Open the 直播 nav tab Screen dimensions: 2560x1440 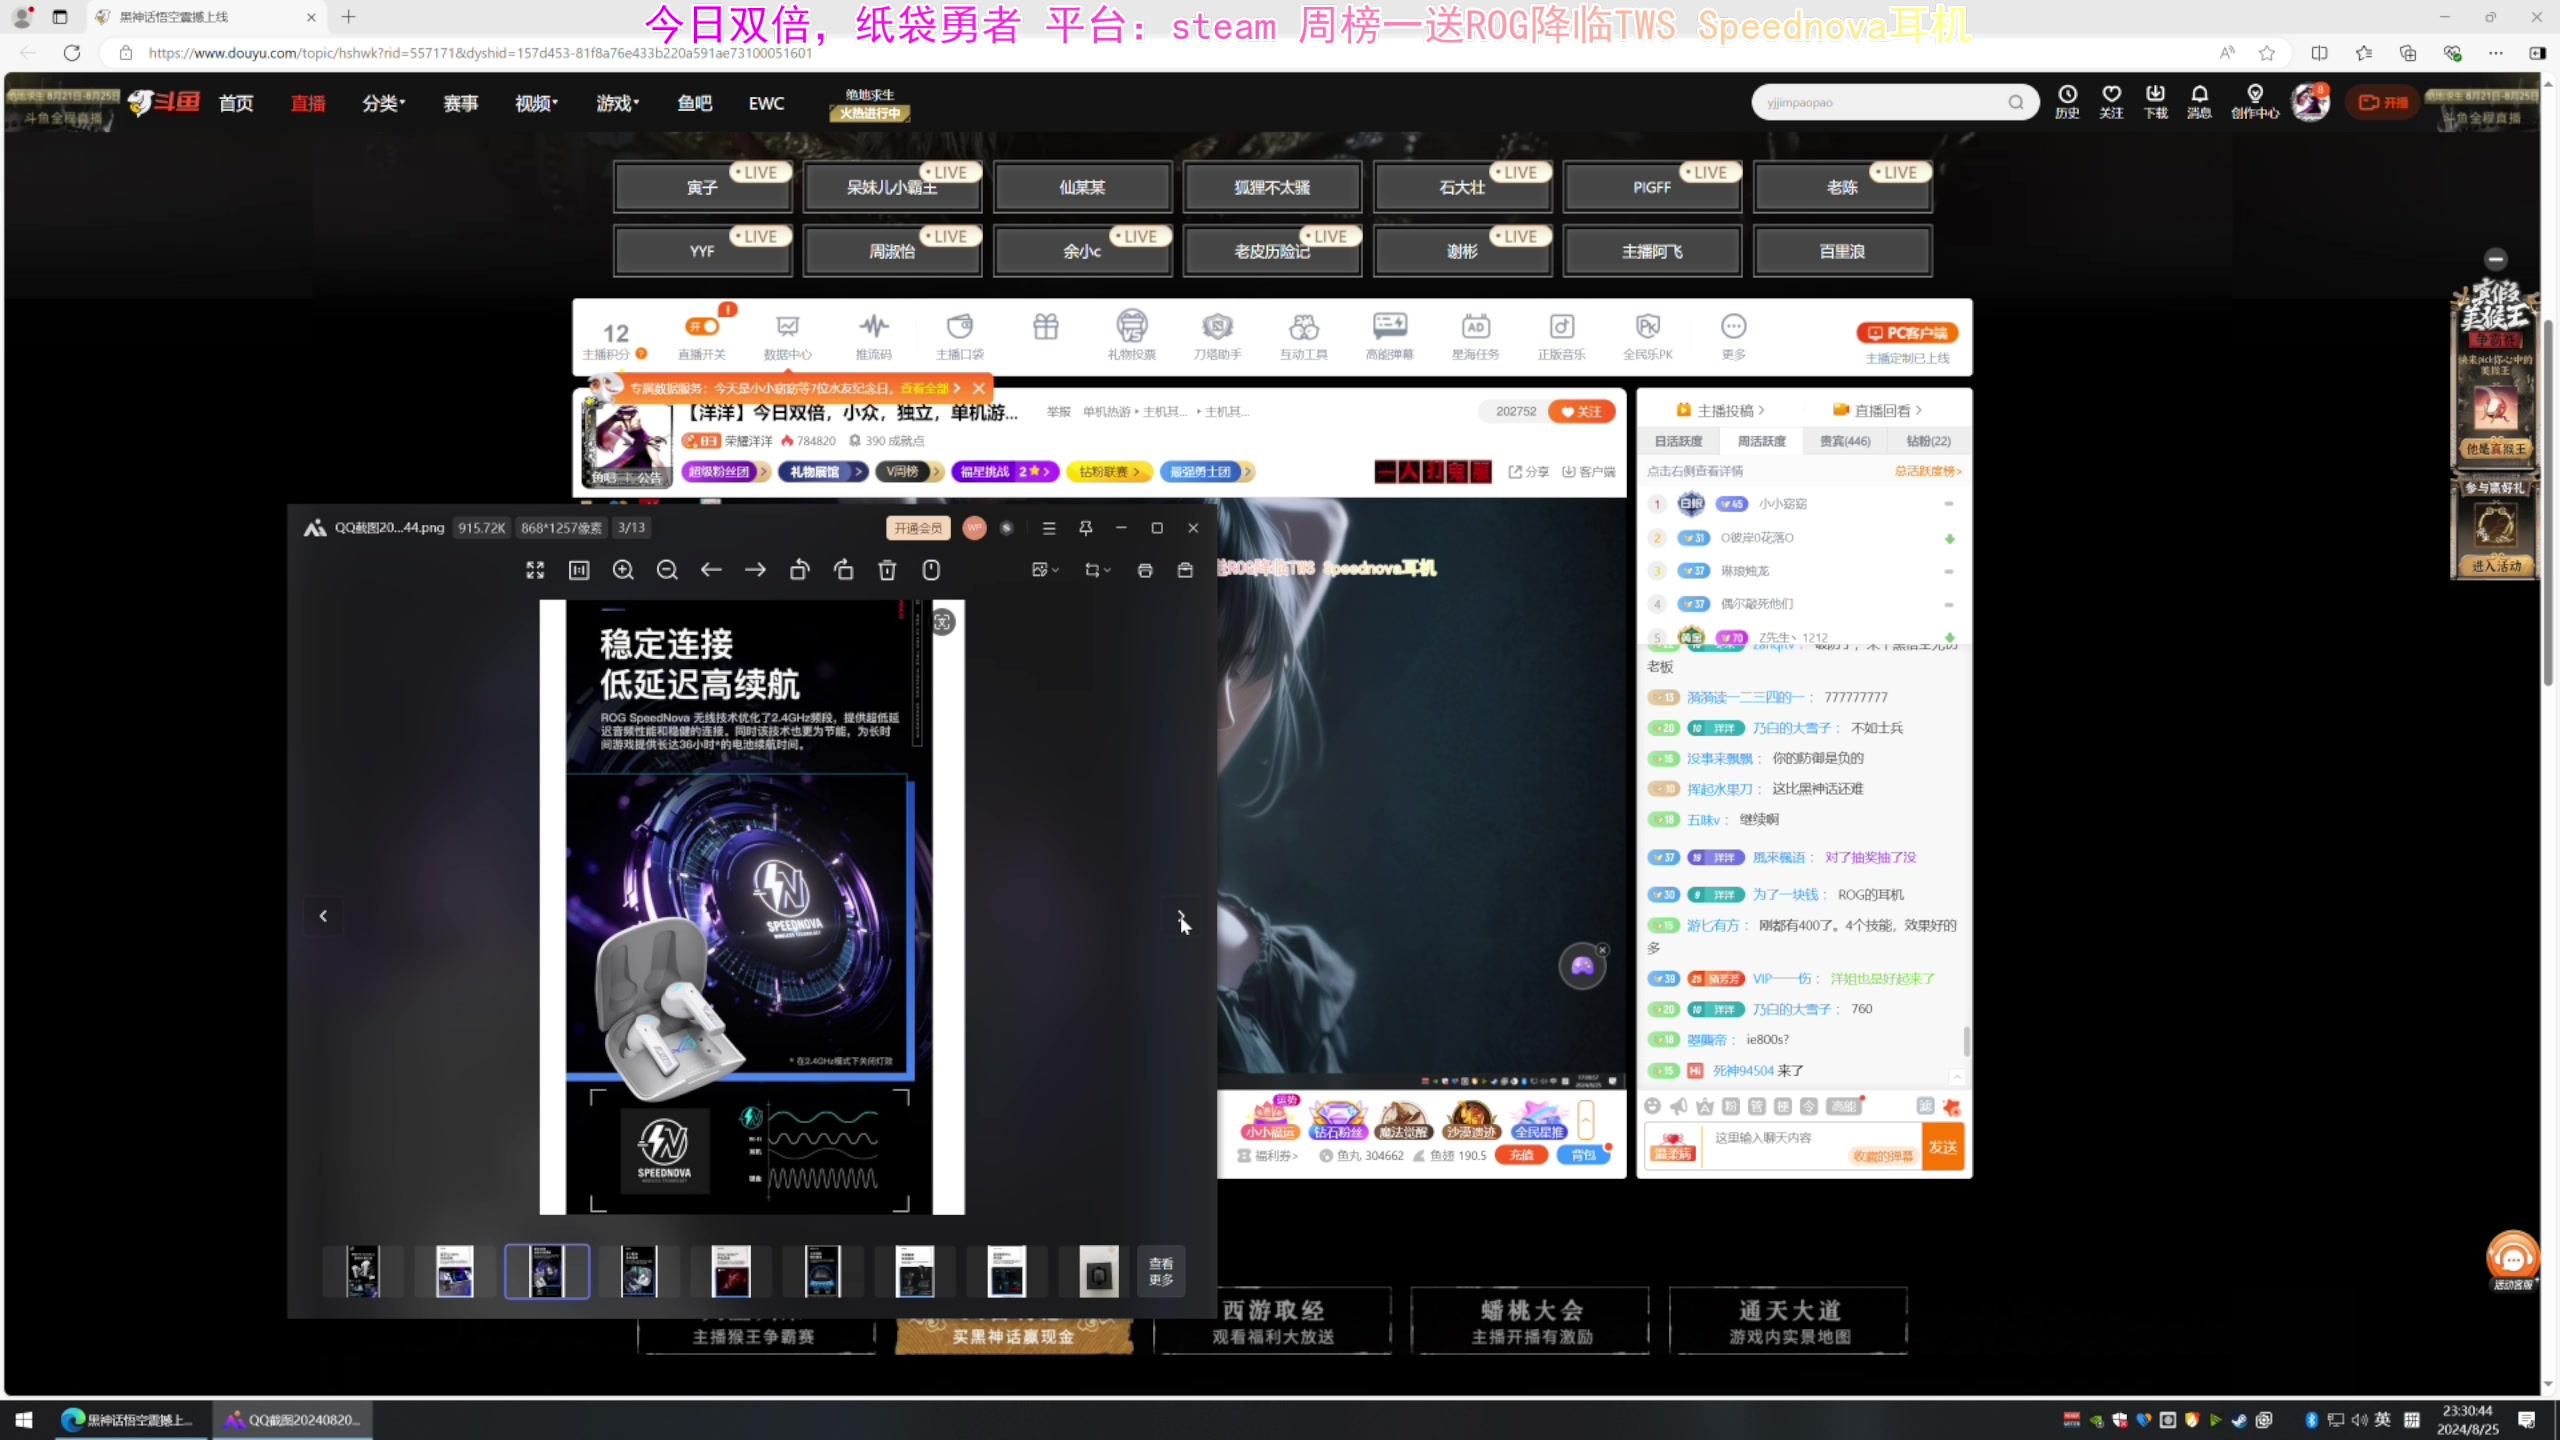click(x=308, y=103)
